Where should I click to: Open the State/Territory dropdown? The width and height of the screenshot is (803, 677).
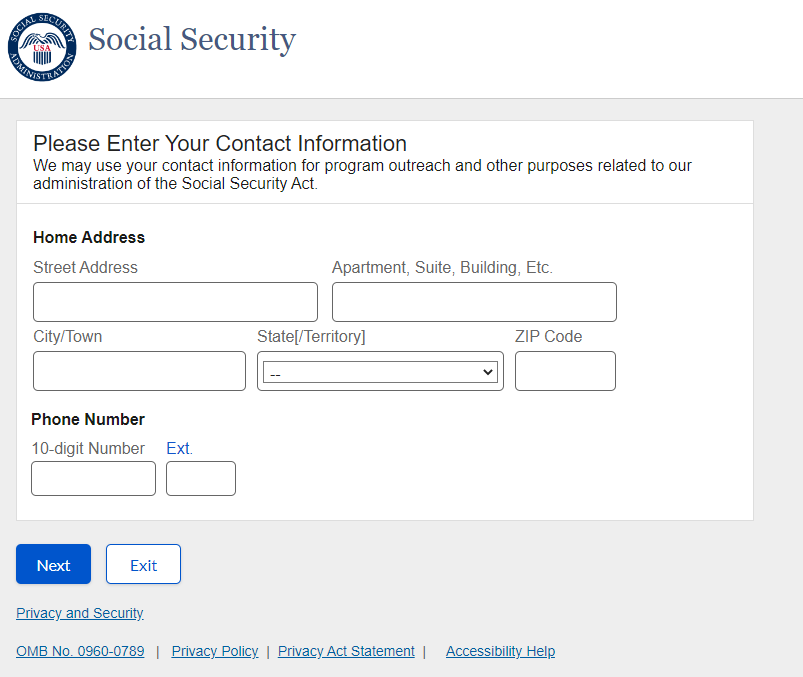click(x=380, y=372)
